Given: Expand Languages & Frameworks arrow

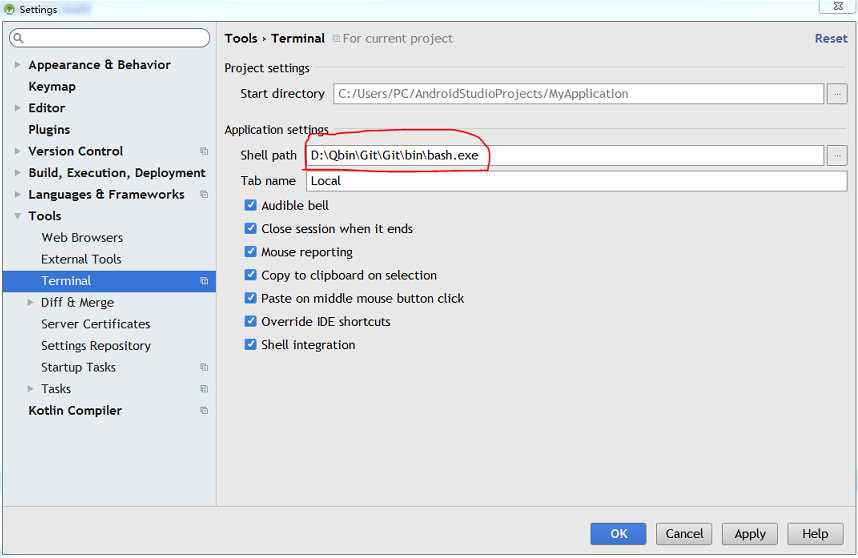Looking at the screenshot, I should pyautogui.click(x=18, y=194).
